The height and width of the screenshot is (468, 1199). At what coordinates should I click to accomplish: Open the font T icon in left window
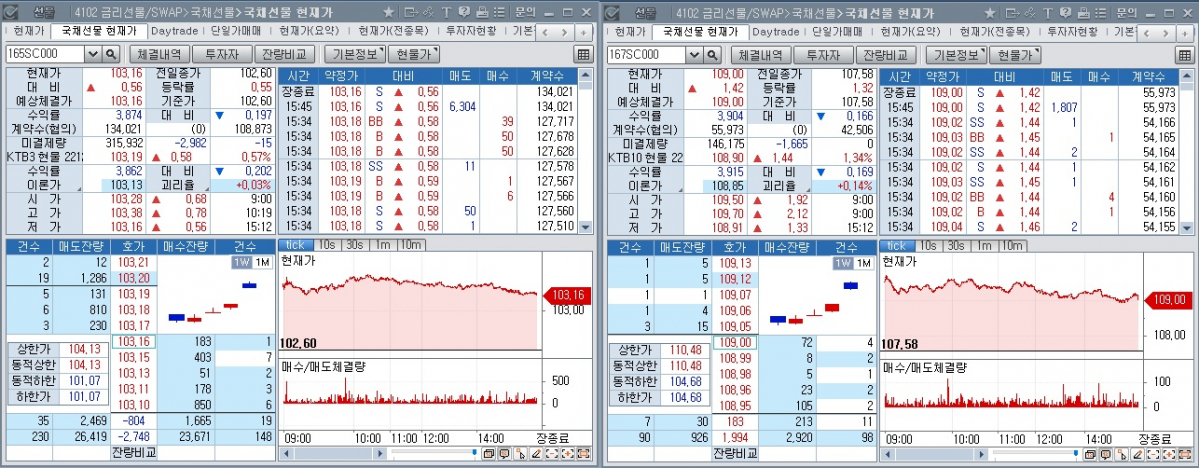click(446, 12)
